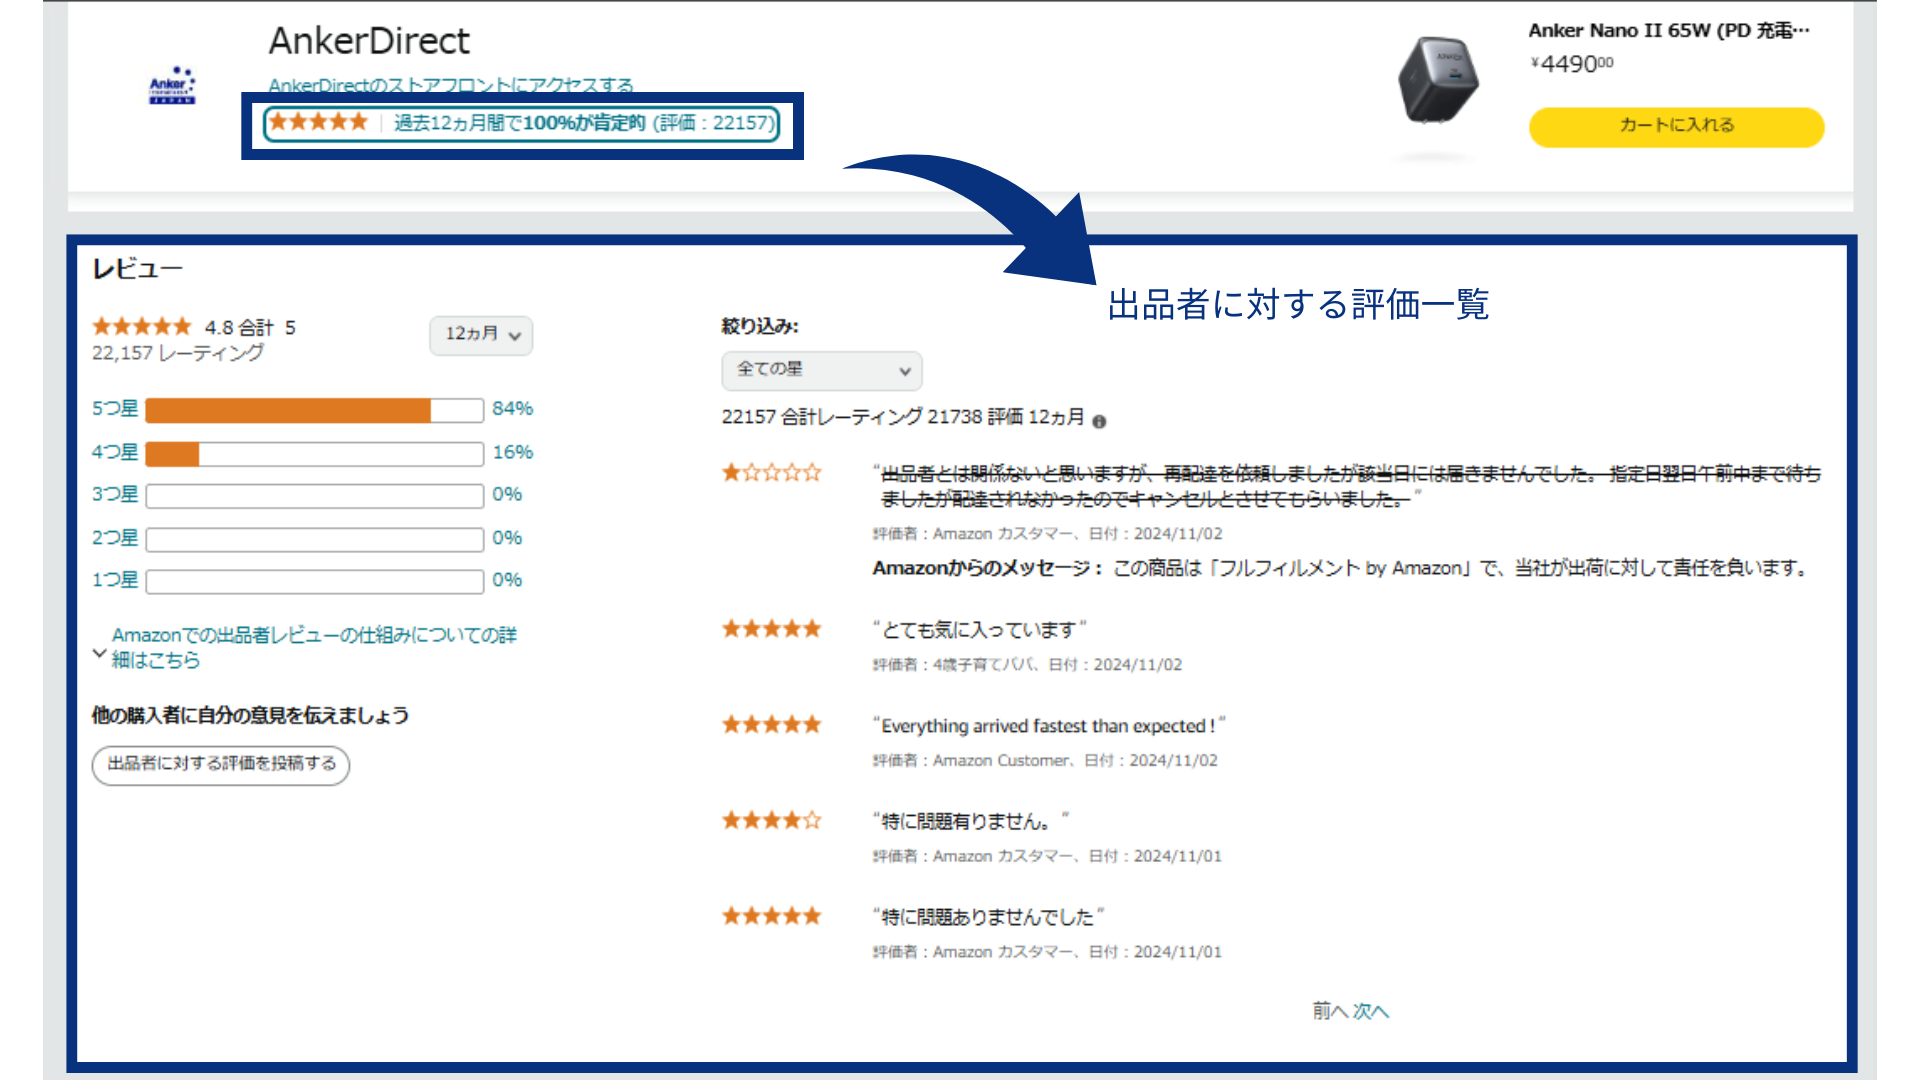Image resolution: width=1920 pixels, height=1080 pixels.
Task: Open Anker Nano II 65W product title
Action: coord(1668,30)
